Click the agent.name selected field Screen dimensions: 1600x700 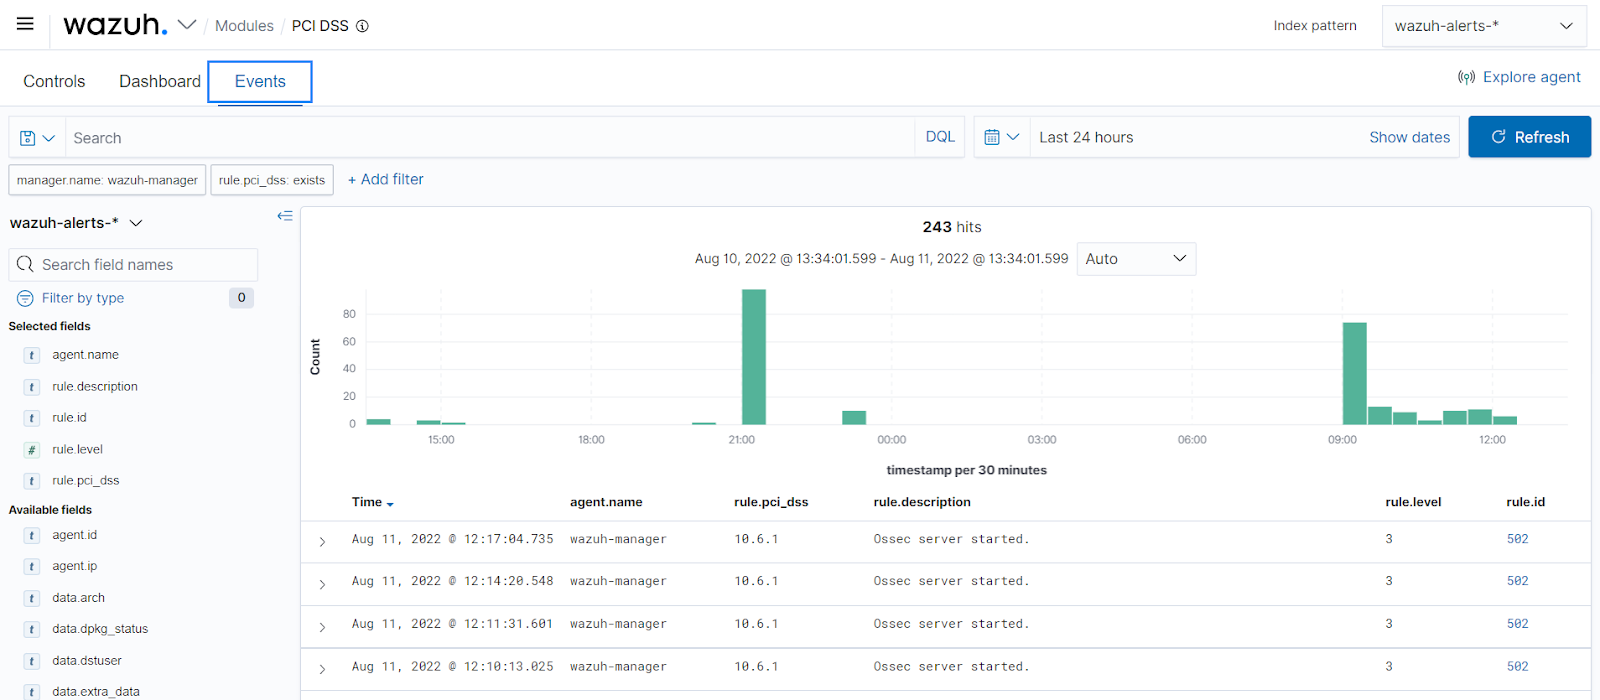tap(85, 355)
